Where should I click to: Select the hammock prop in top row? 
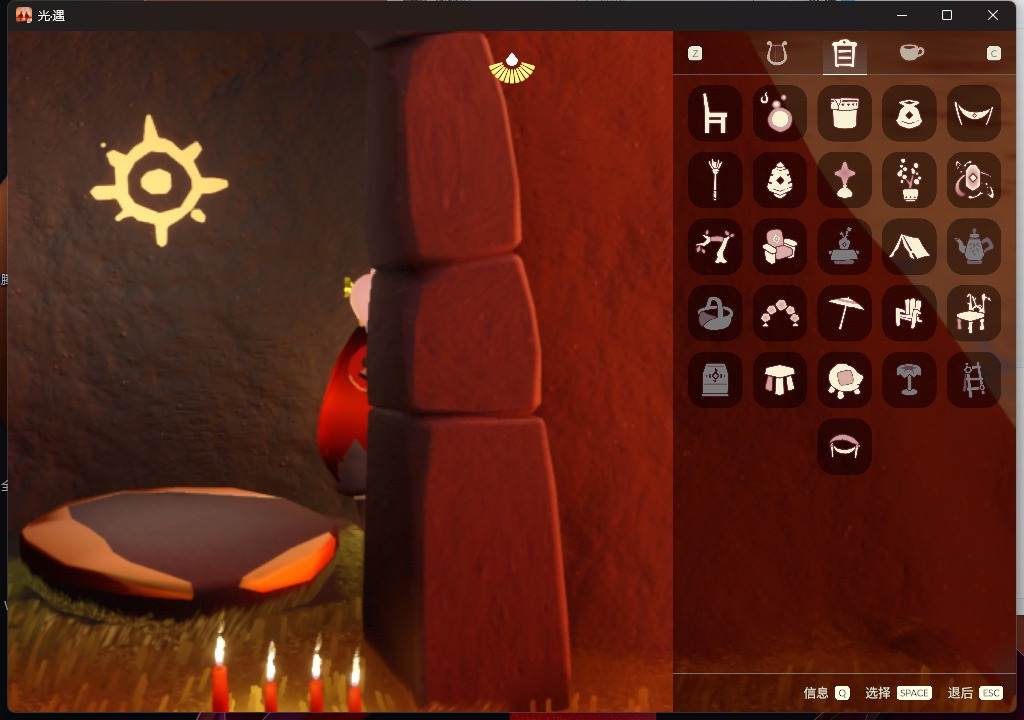[x=974, y=113]
